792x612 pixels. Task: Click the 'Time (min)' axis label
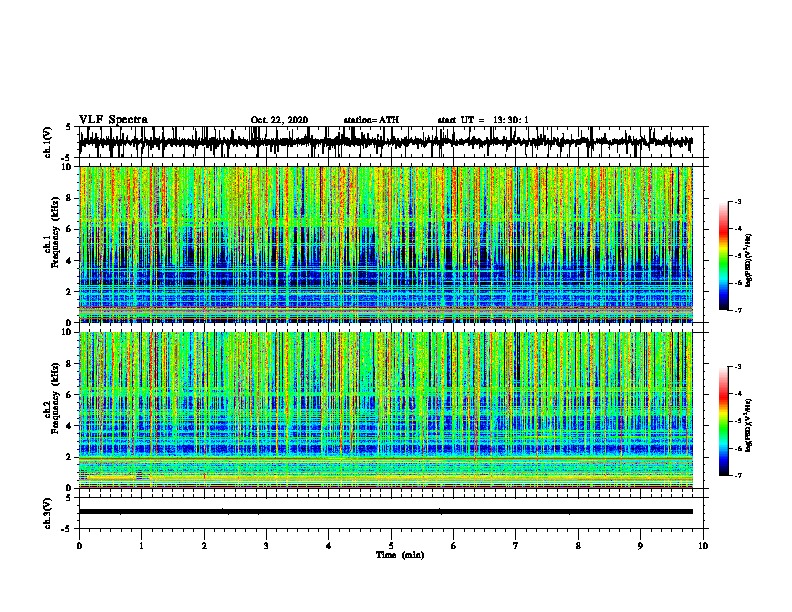400,555
